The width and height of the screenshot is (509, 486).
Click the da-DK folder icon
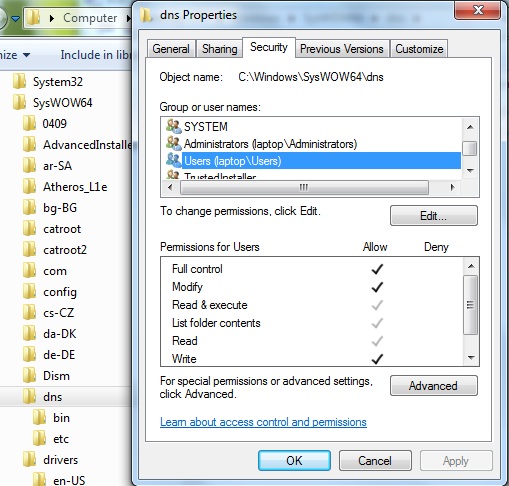(x=29, y=333)
